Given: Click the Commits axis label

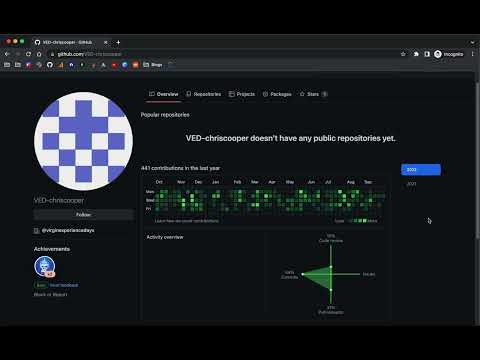Looking at the screenshot, I should pos(289,275).
